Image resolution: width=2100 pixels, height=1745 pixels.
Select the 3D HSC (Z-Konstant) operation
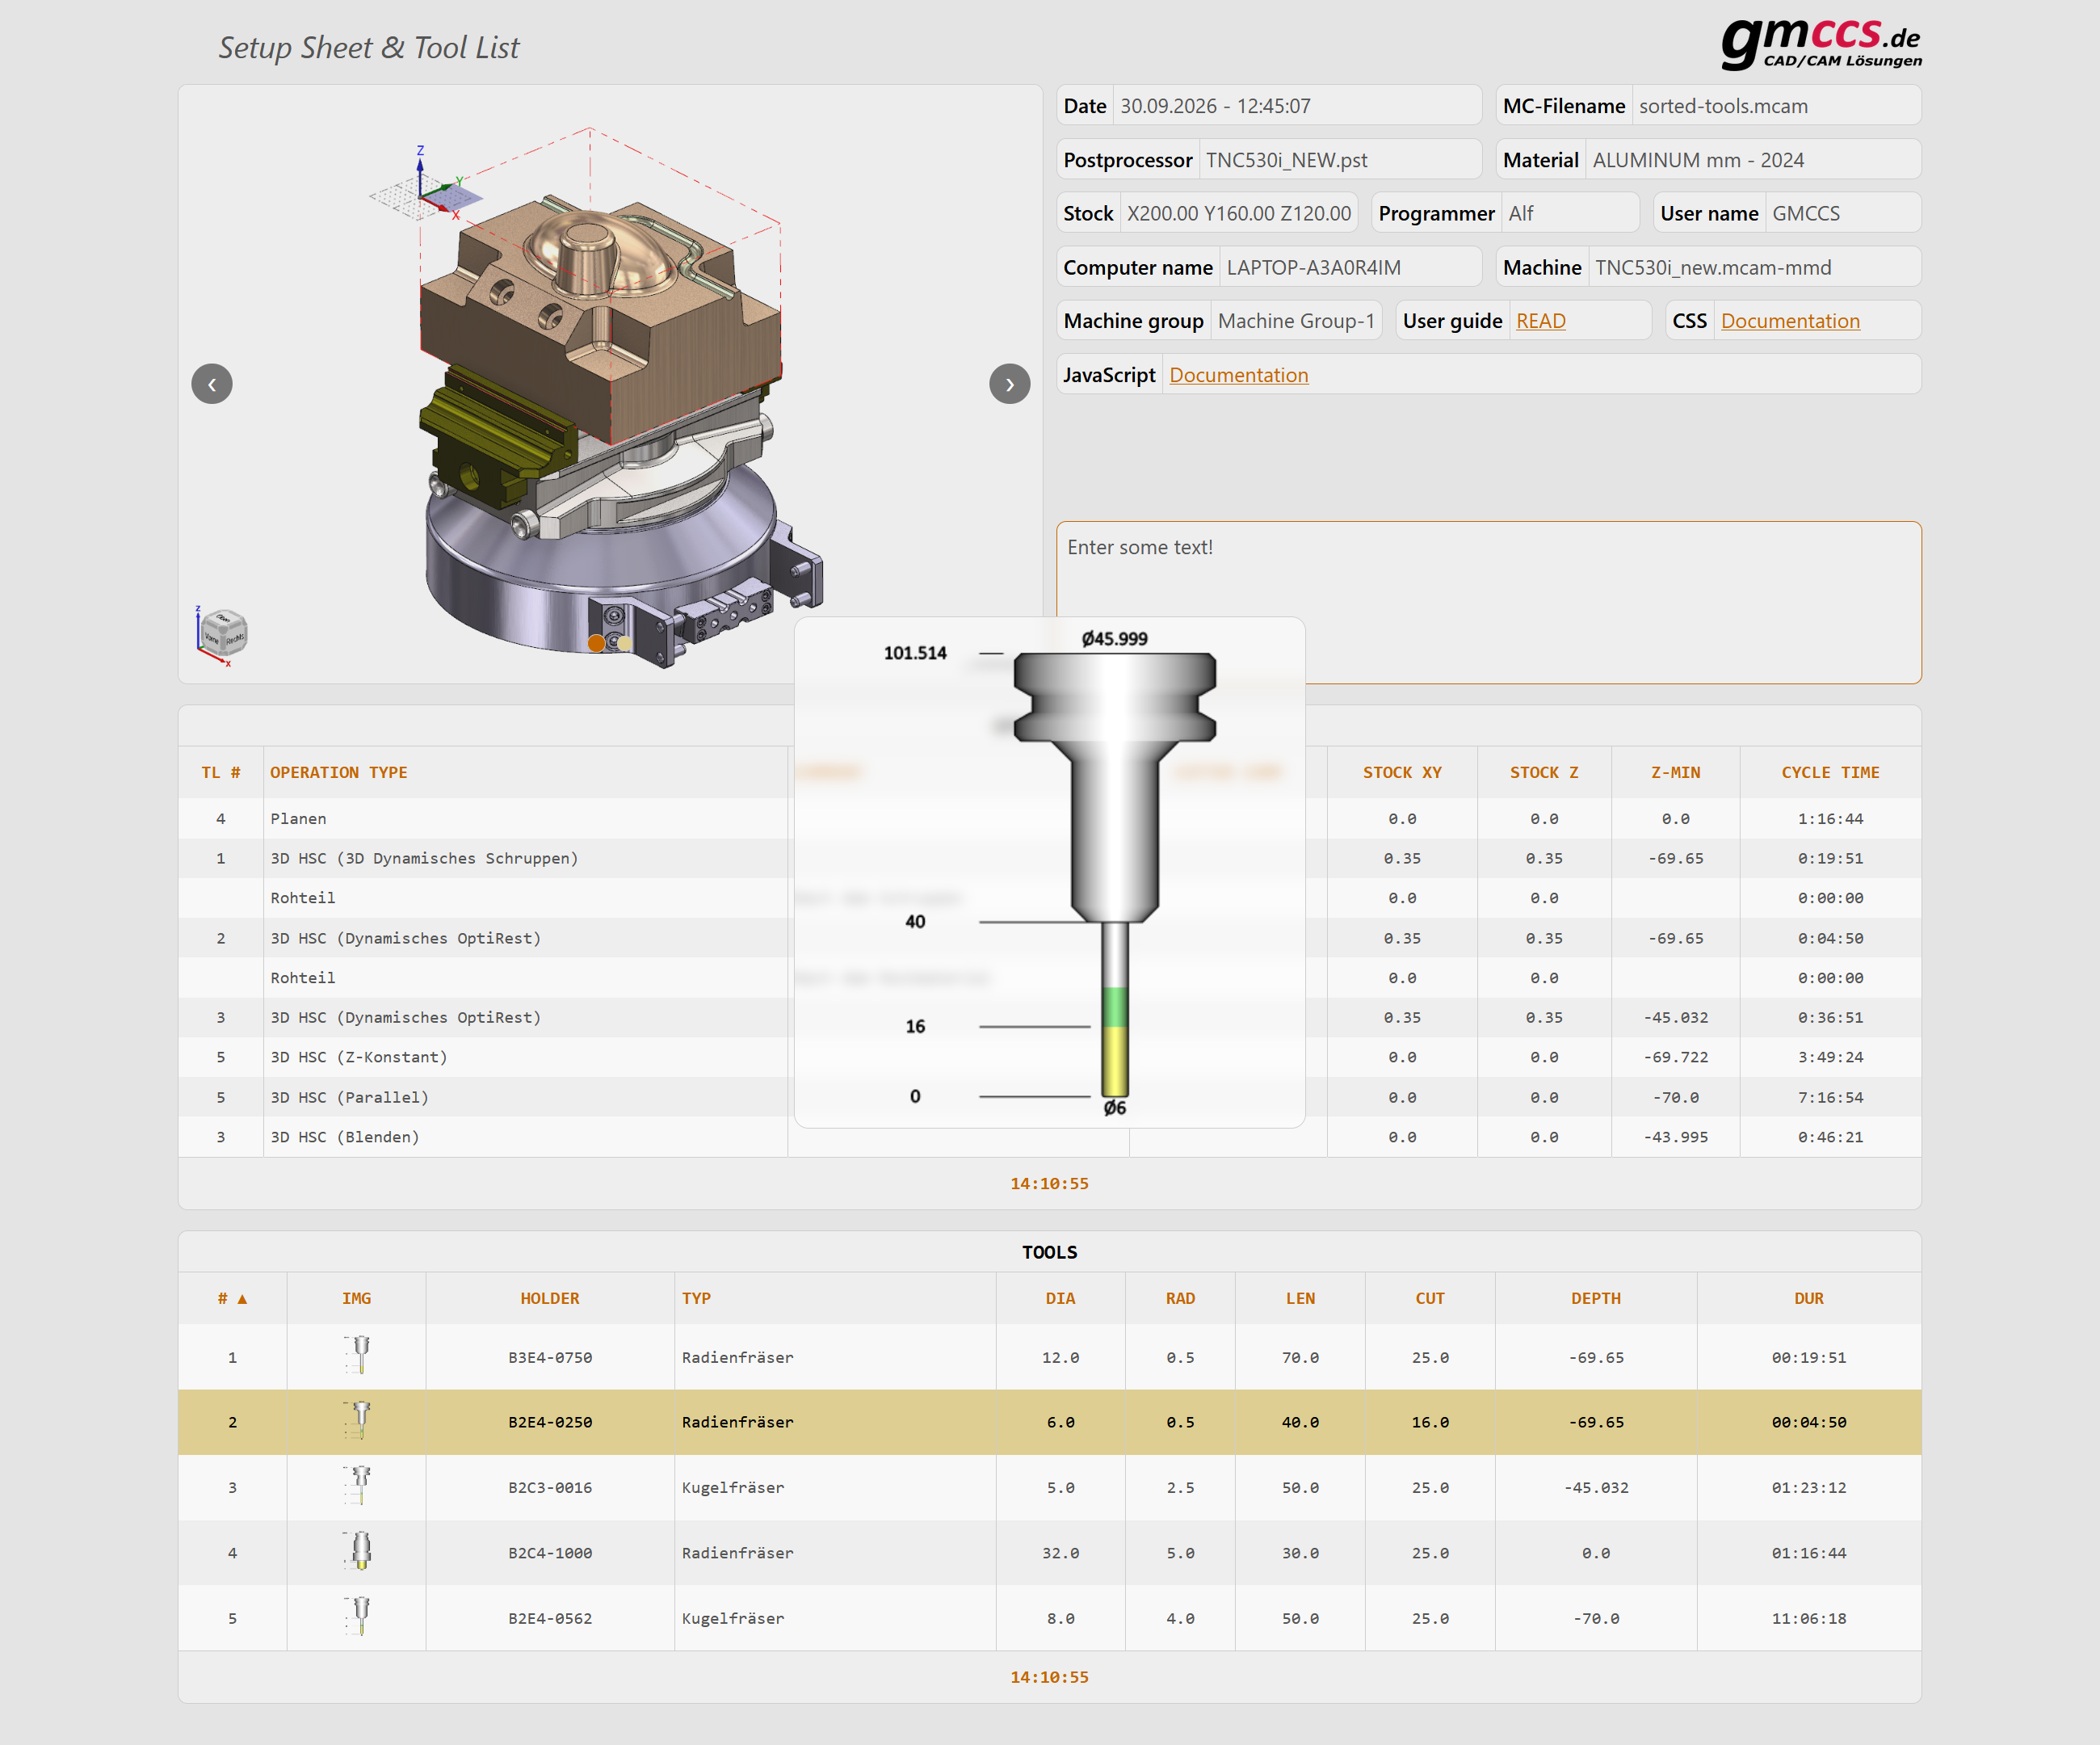tap(1049, 1057)
